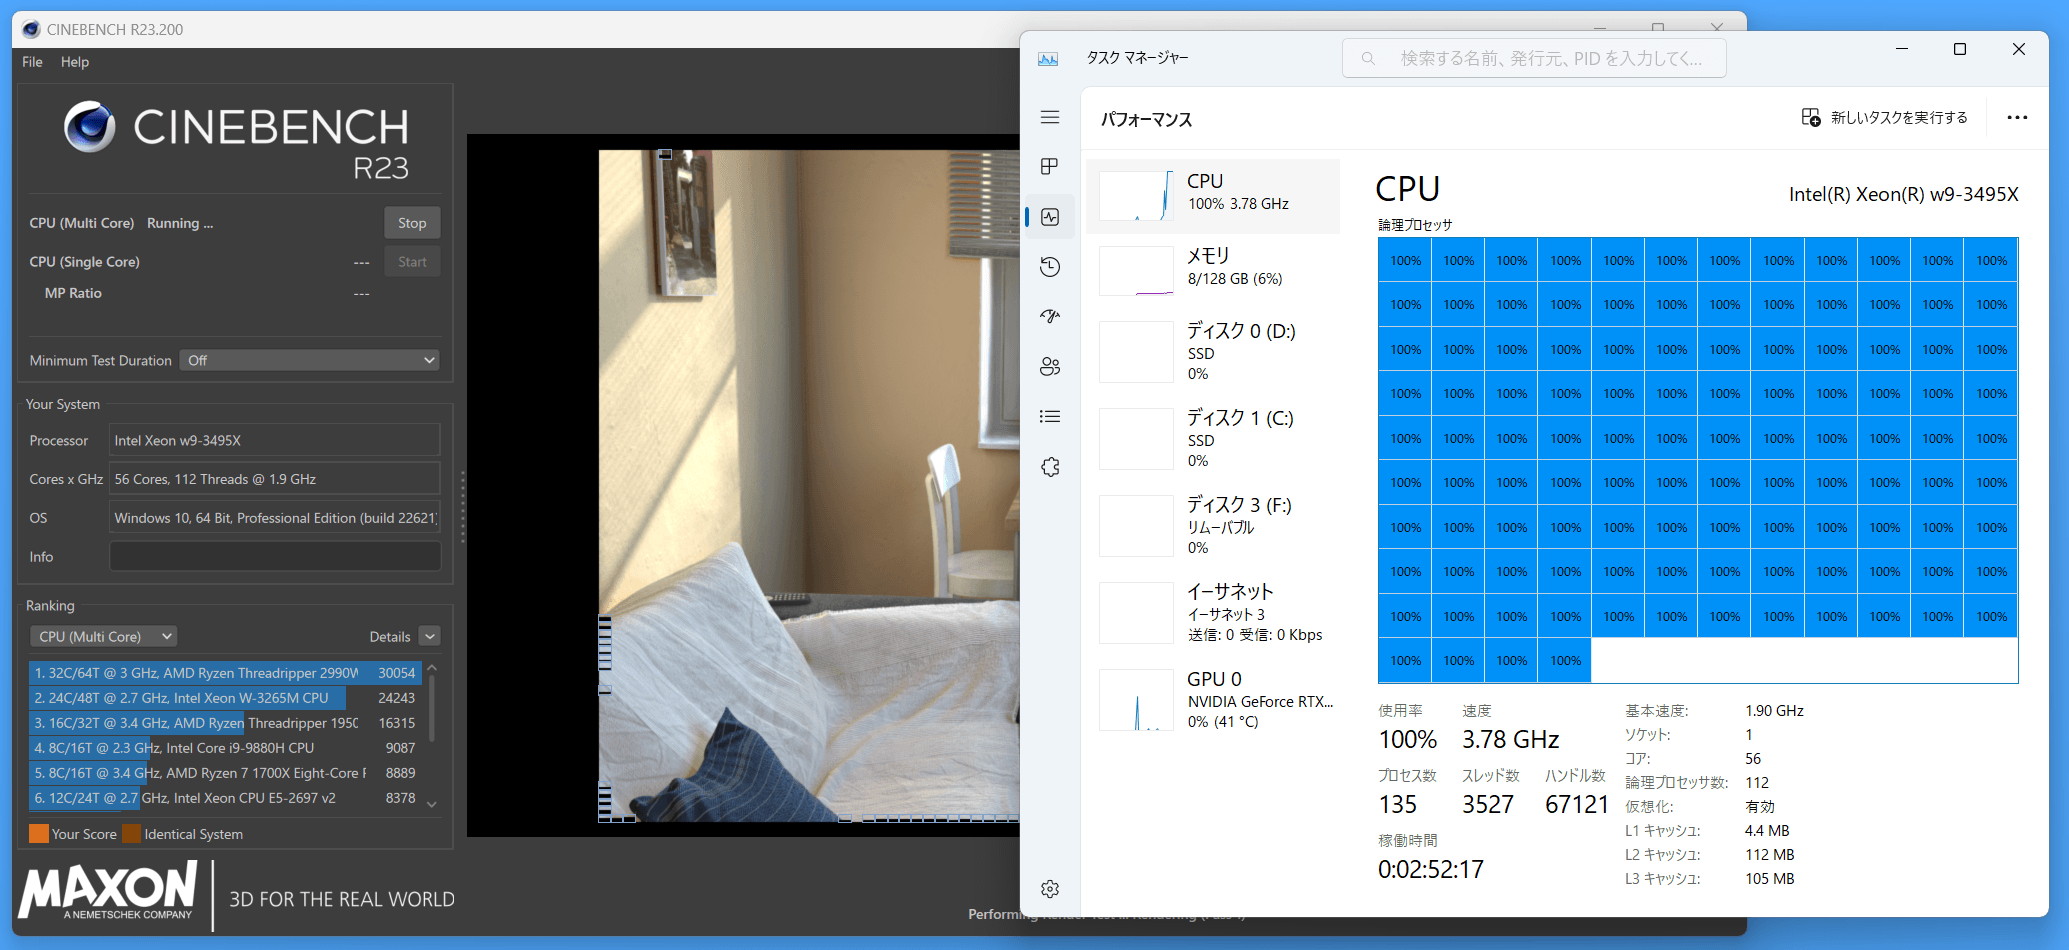
Task: Click the 3.78 GHz speed value
Action: (x=1510, y=740)
